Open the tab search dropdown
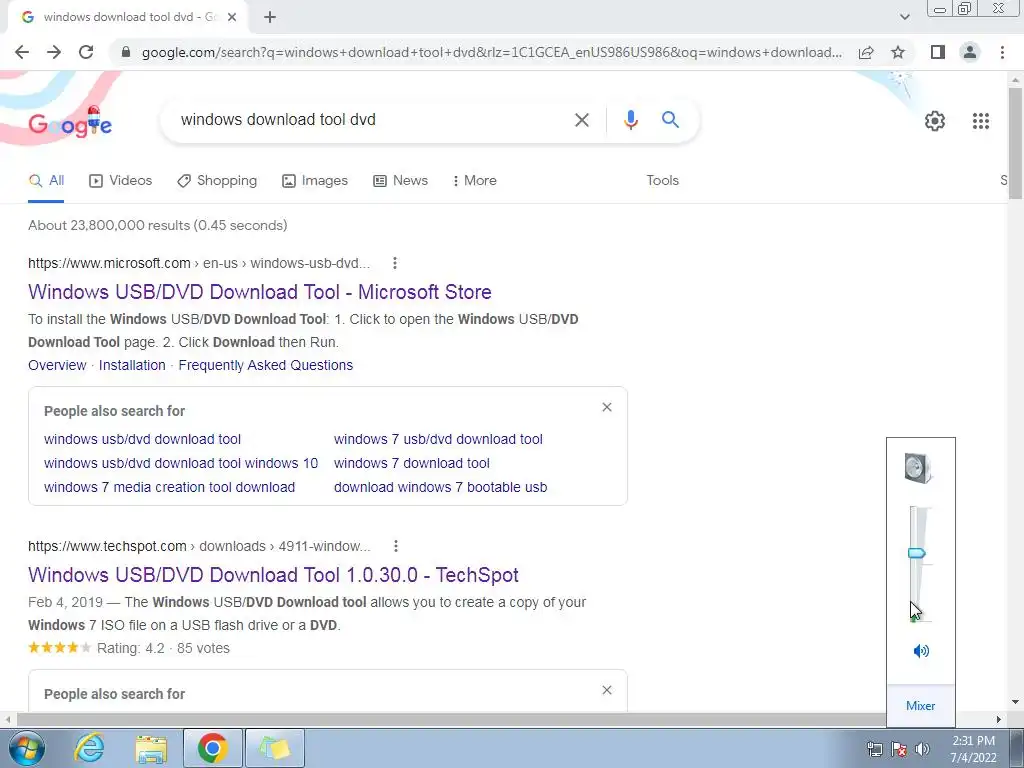Image resolution: width=1024 pixels, height=768 pixels. (x=904, y=18)
